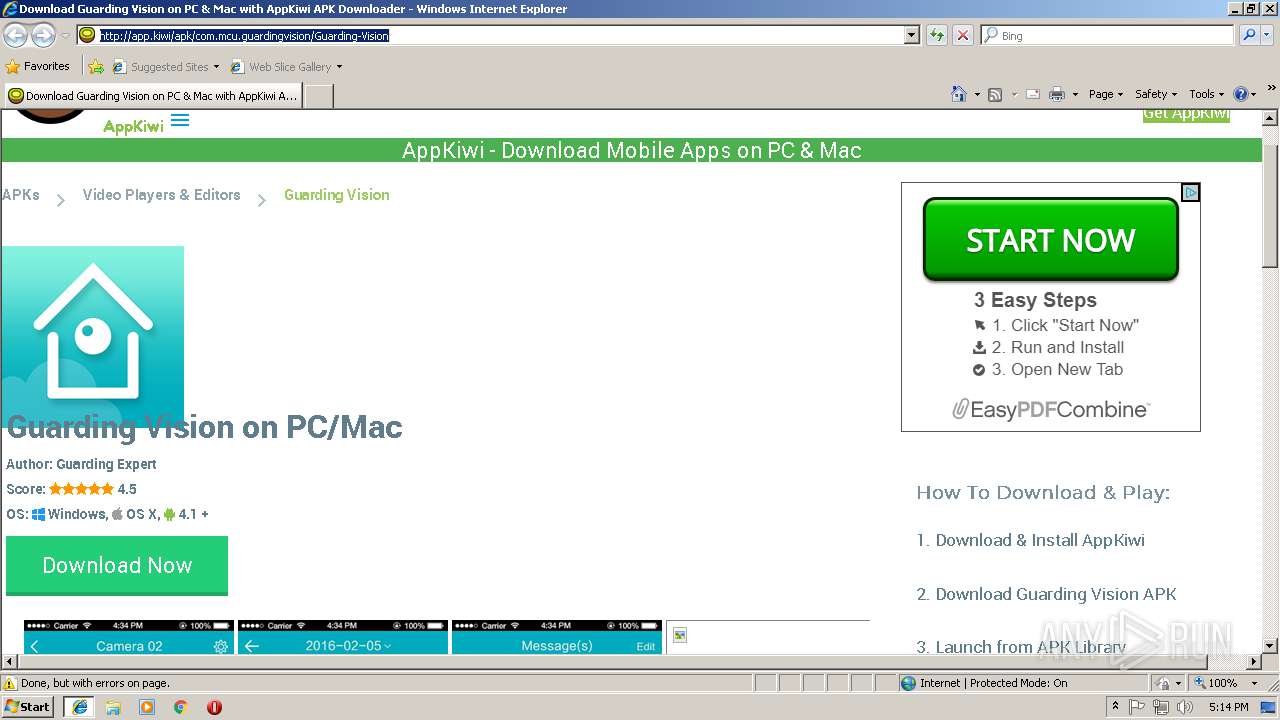Screen dimensions: 1280x720
Task: Click '1. Download & Install AppKiwi' step
Action: click(1030, 540)
